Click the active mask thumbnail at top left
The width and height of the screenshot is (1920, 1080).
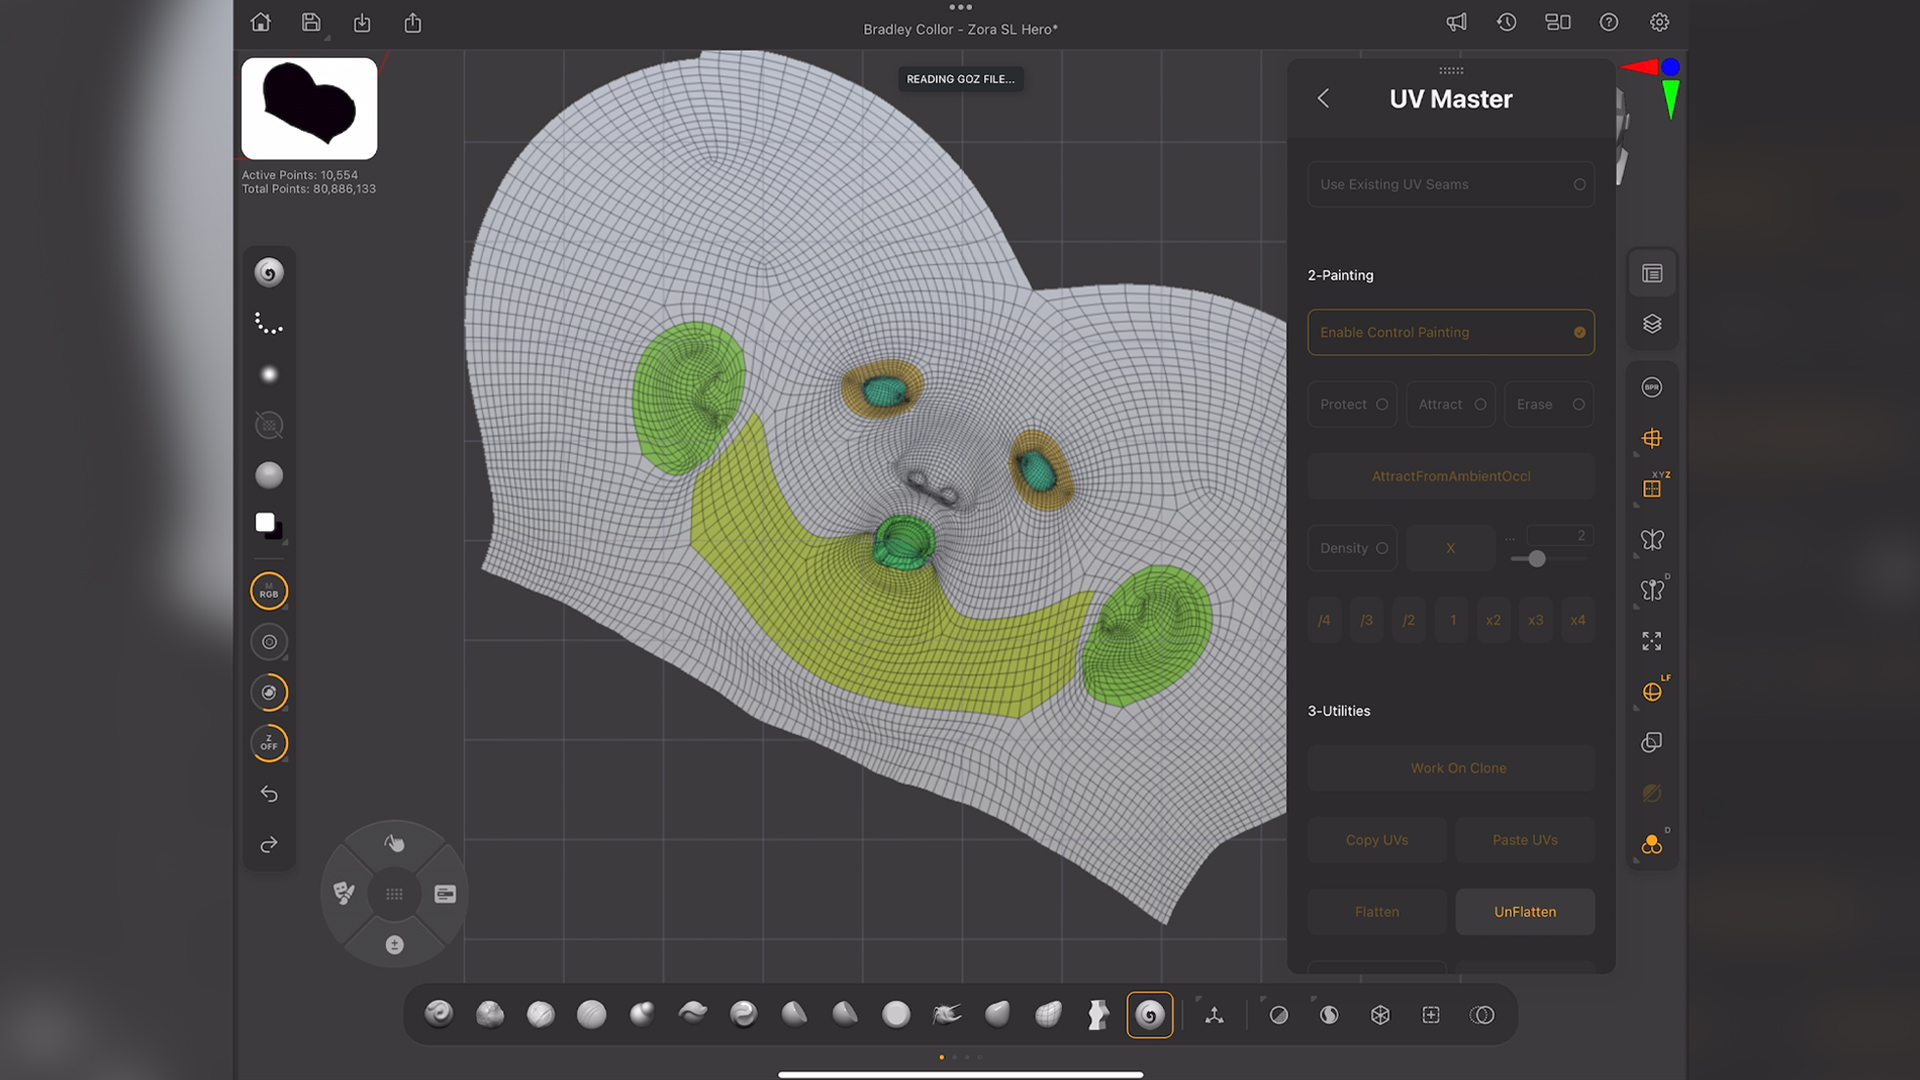pos(308,108)
